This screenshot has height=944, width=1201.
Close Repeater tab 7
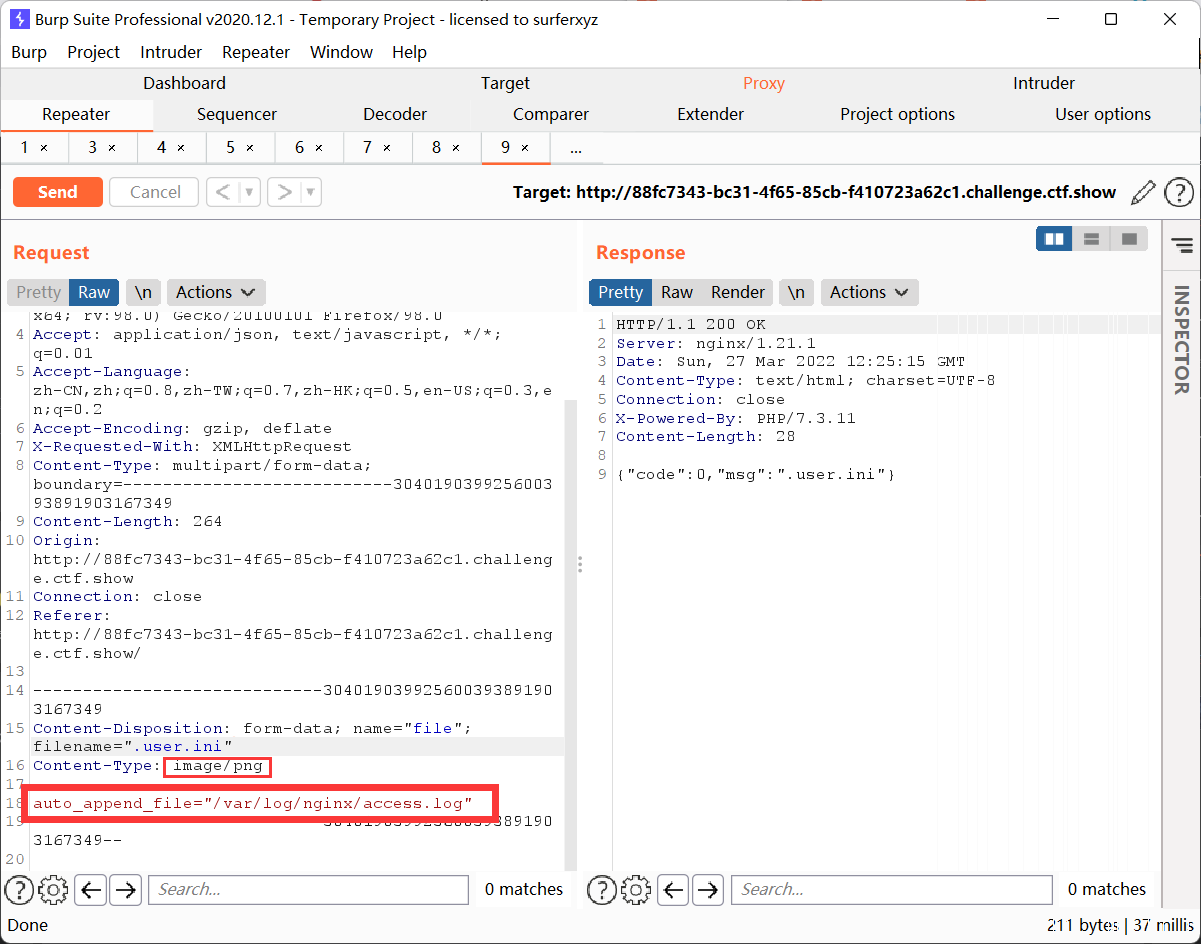coord(387,148)
